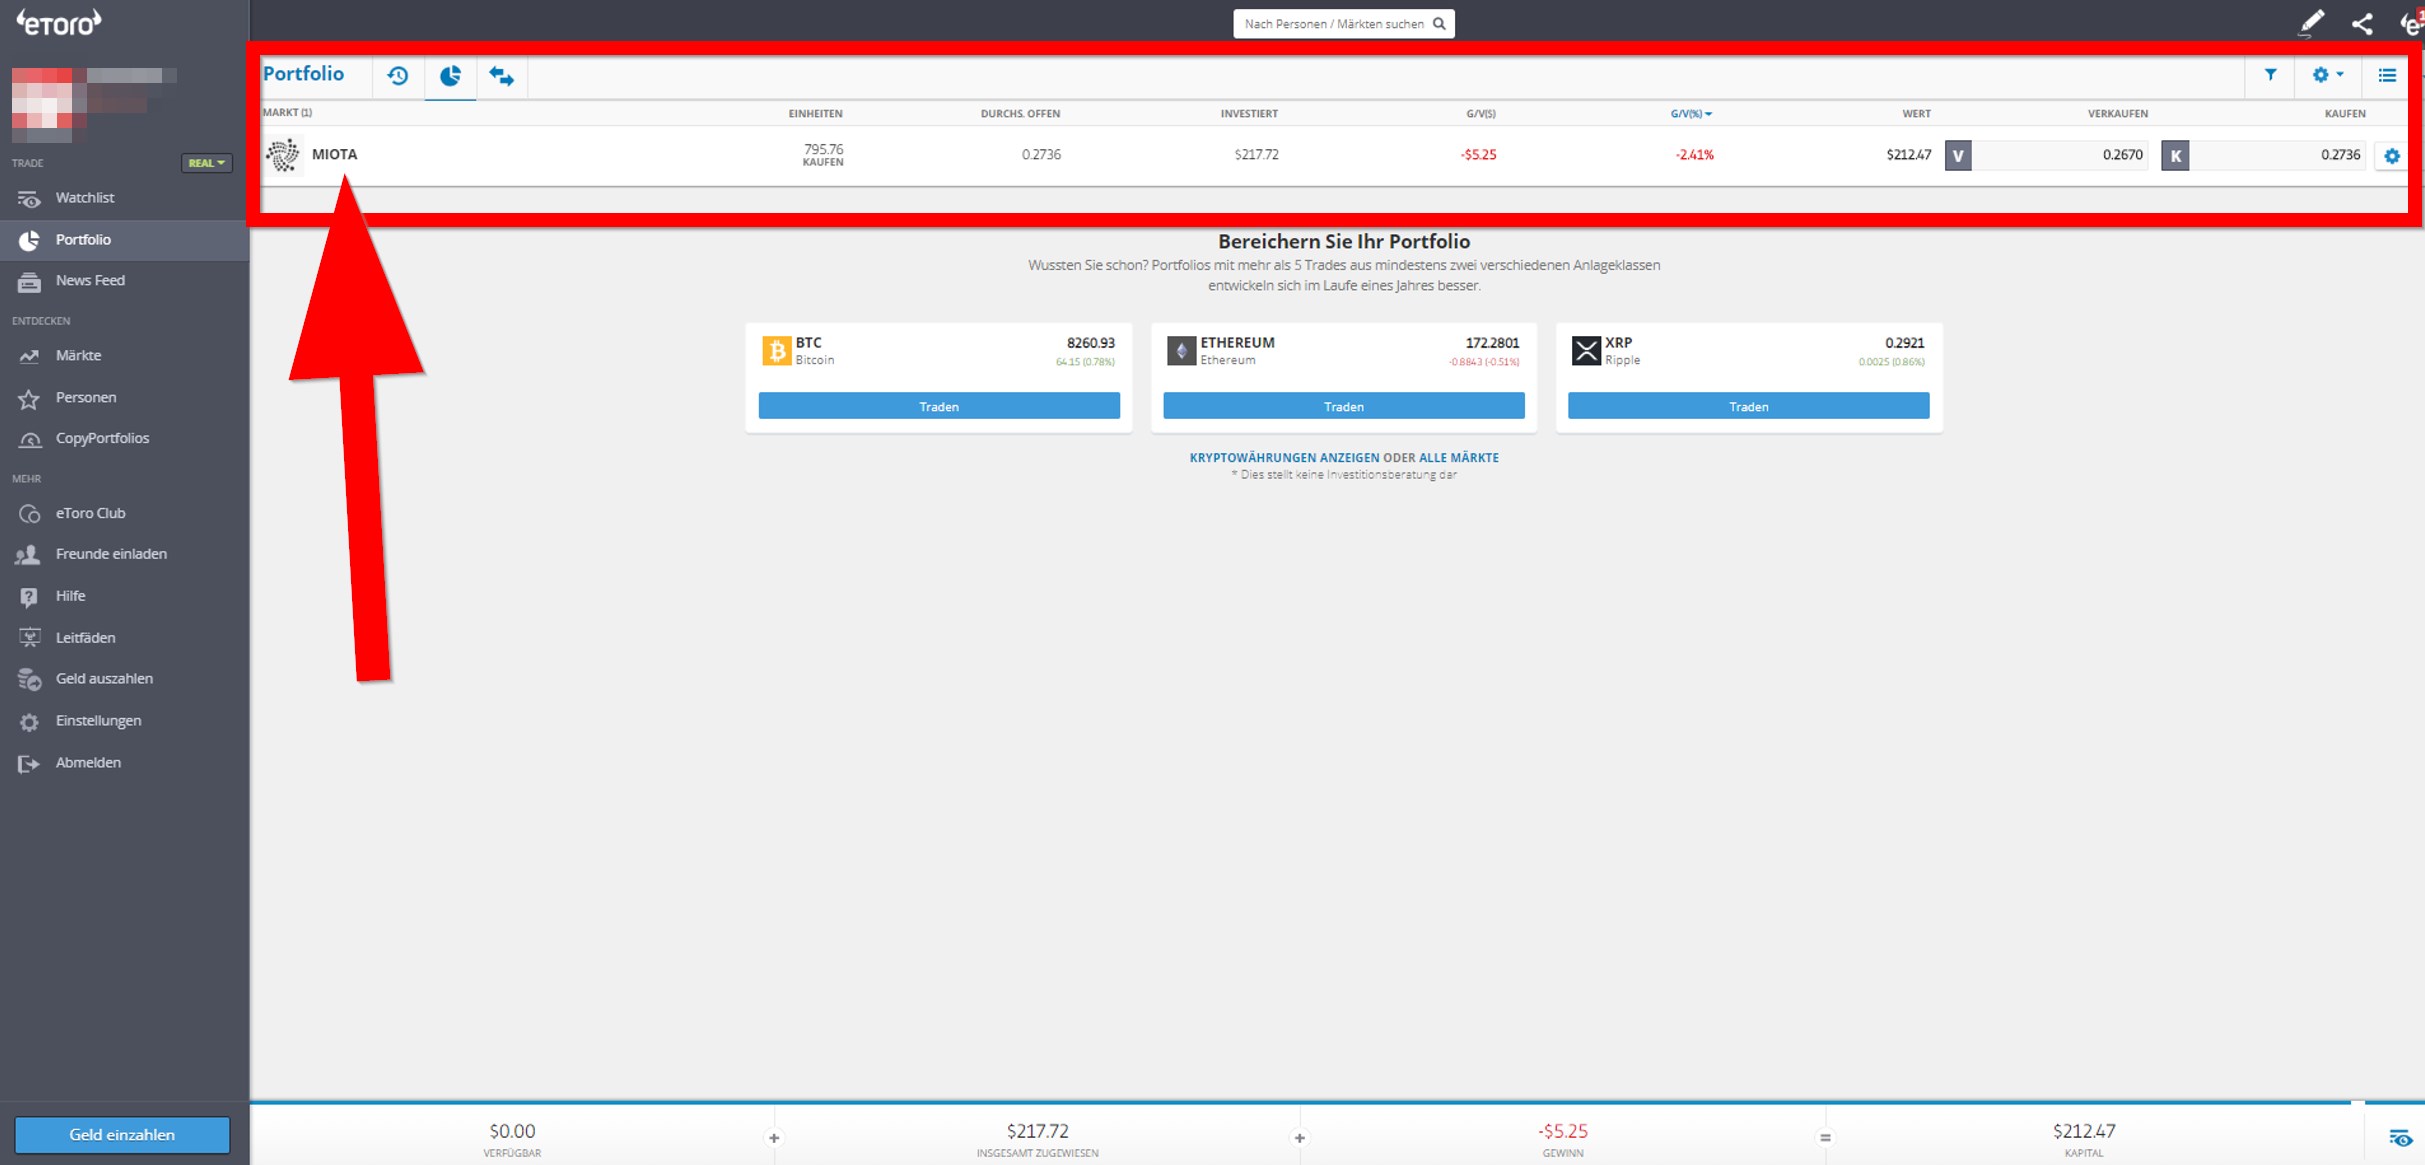Click the MIOTA market name
The height and width of the screenshot is (1165, 2425).
point(334,155)
